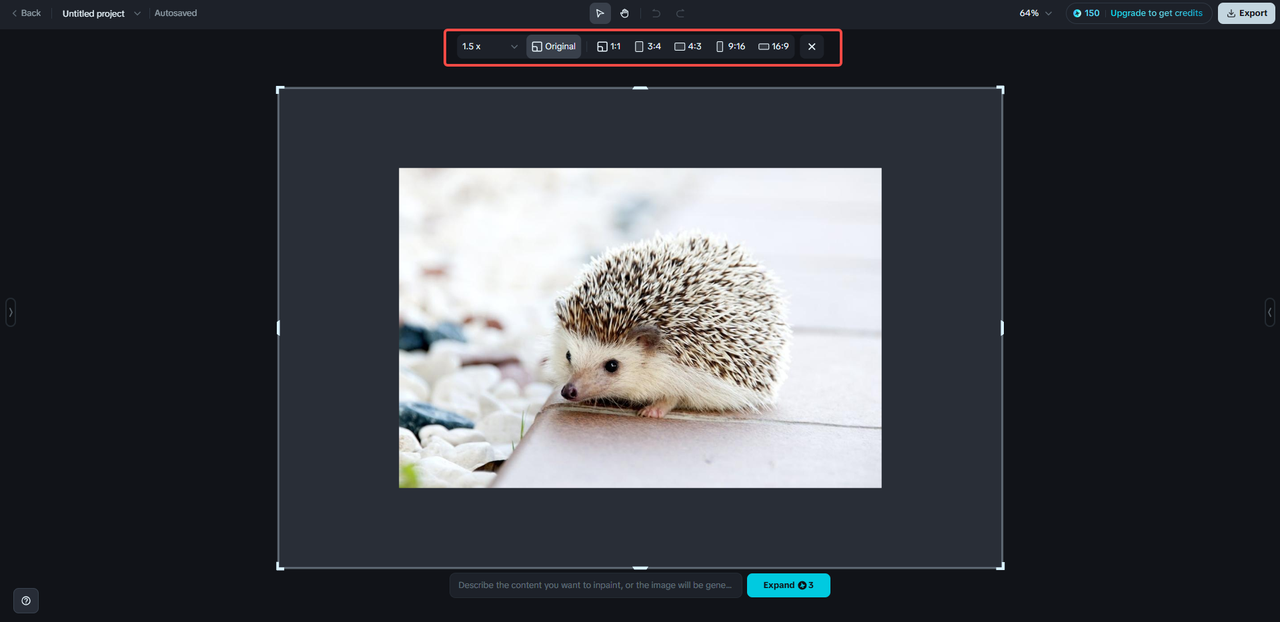
Task: Click the top-middle edge expand handle
Action: pyautogui.click(x=640, y=88)
